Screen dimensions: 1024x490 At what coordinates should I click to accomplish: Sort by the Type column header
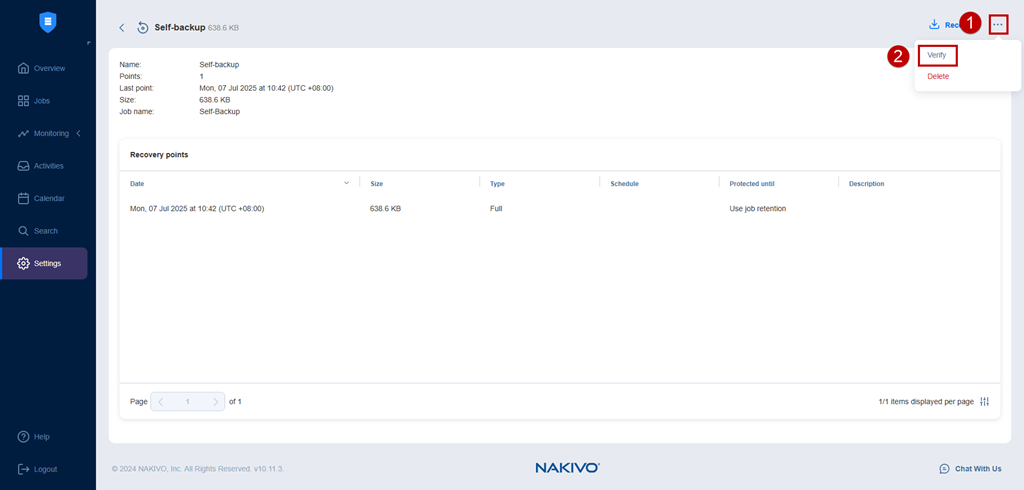[x=498, y=184]
